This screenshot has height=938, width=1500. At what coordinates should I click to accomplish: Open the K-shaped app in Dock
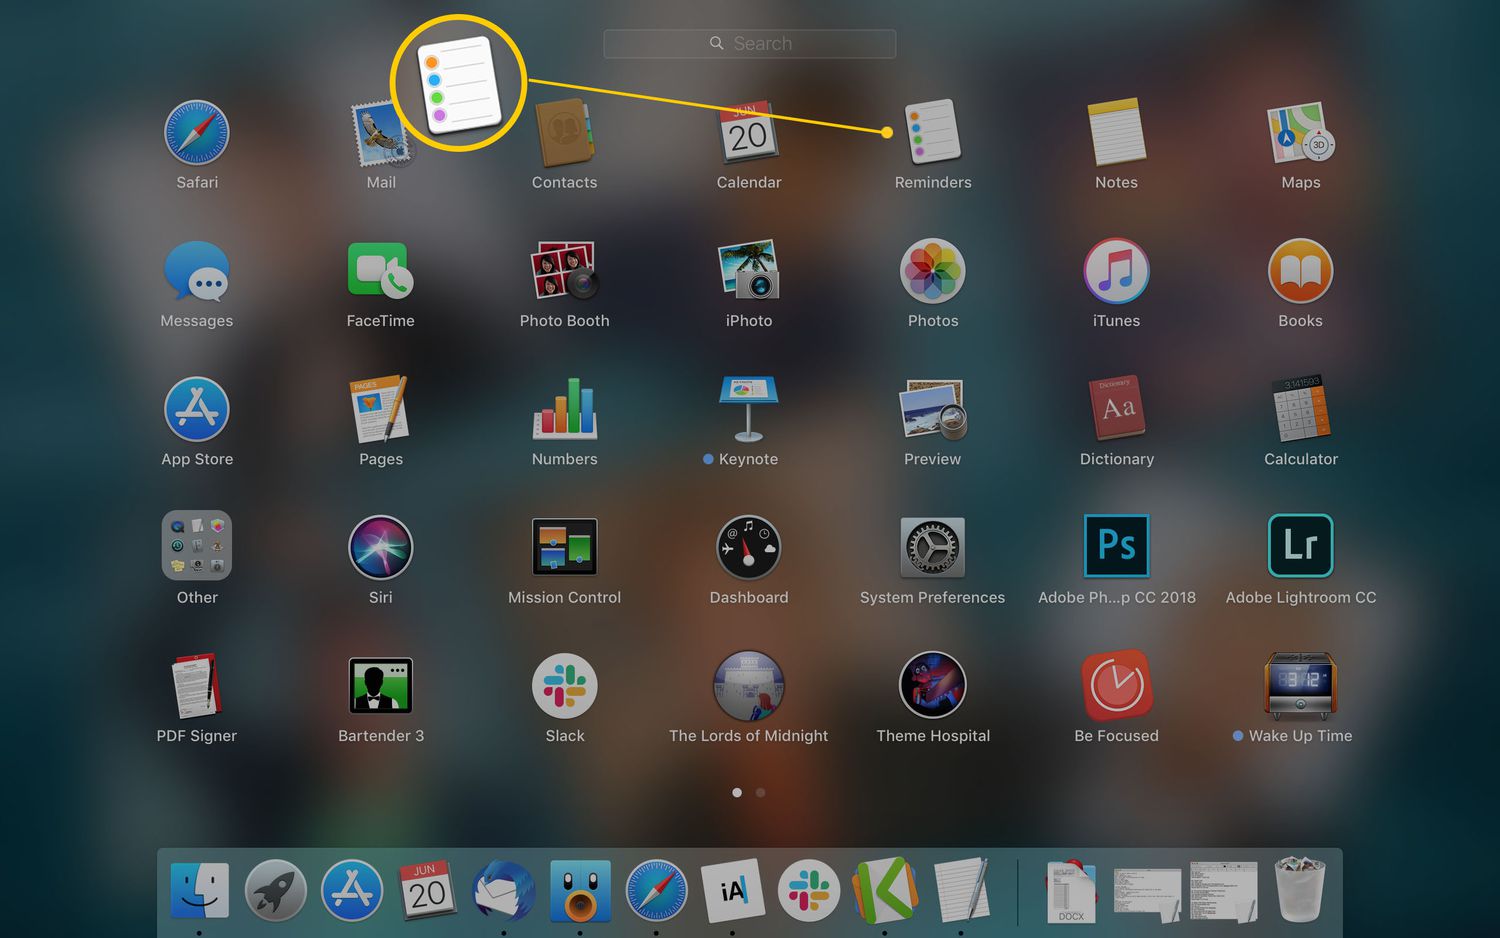(x=885, y=890)
